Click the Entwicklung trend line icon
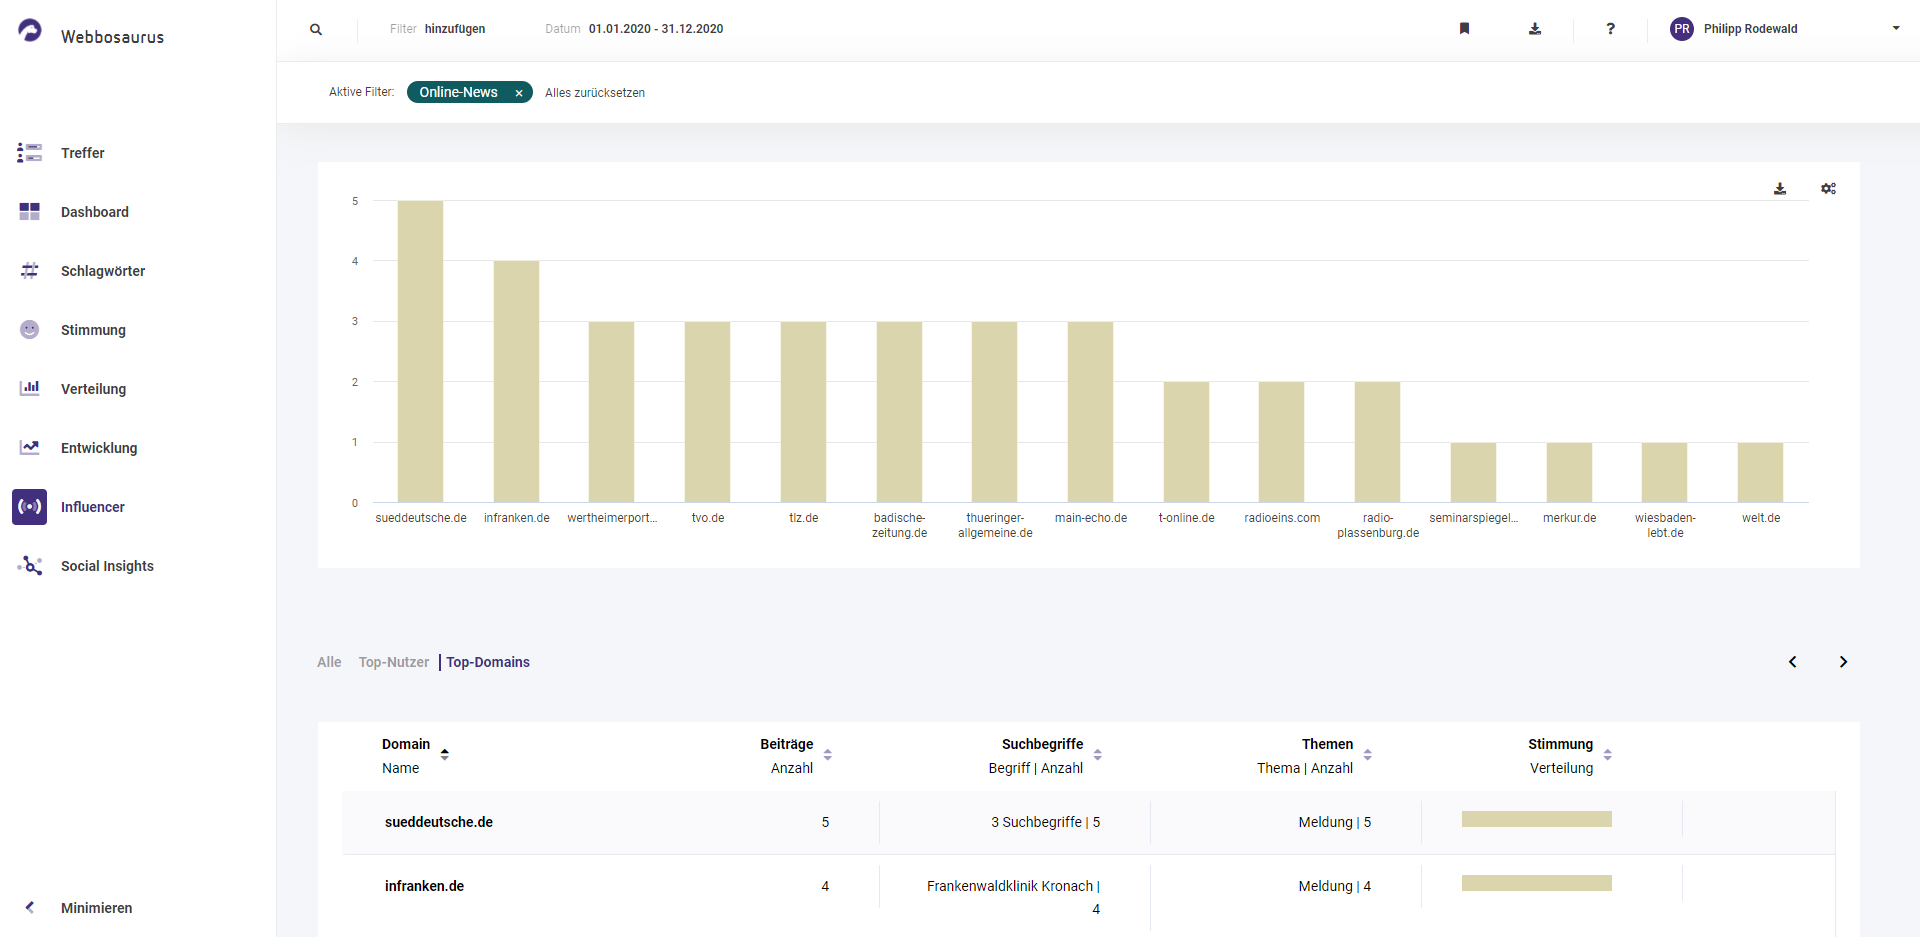This screenshot has height=937, width=1920. pyautogui.click(x=30, y=447)
